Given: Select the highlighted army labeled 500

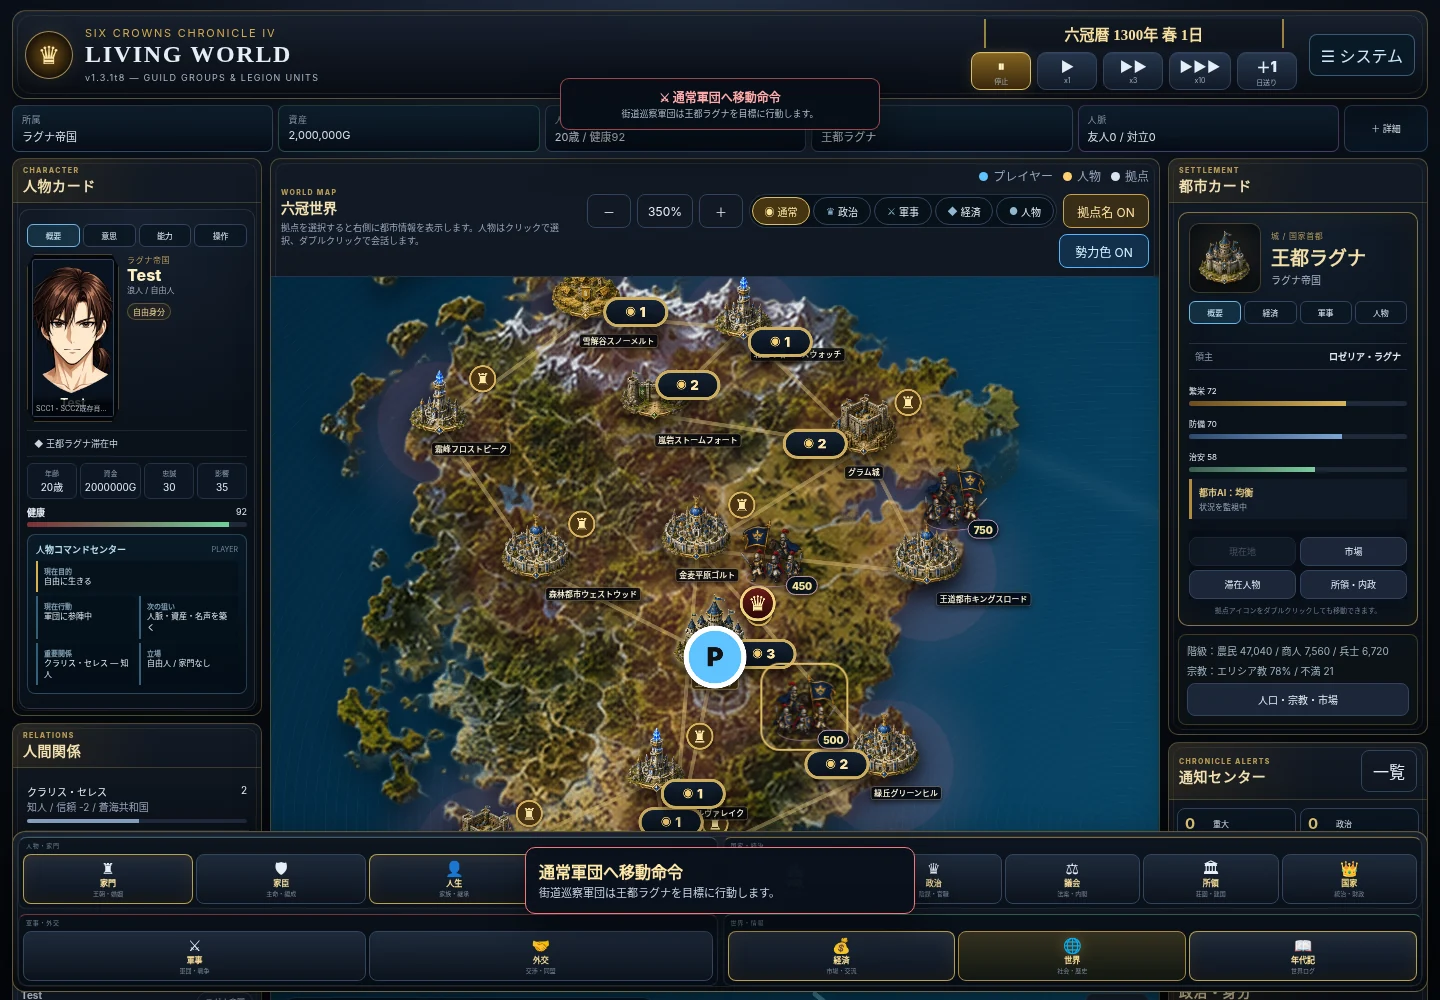Looking at the screenshot, I should click(x=804, y=706).
